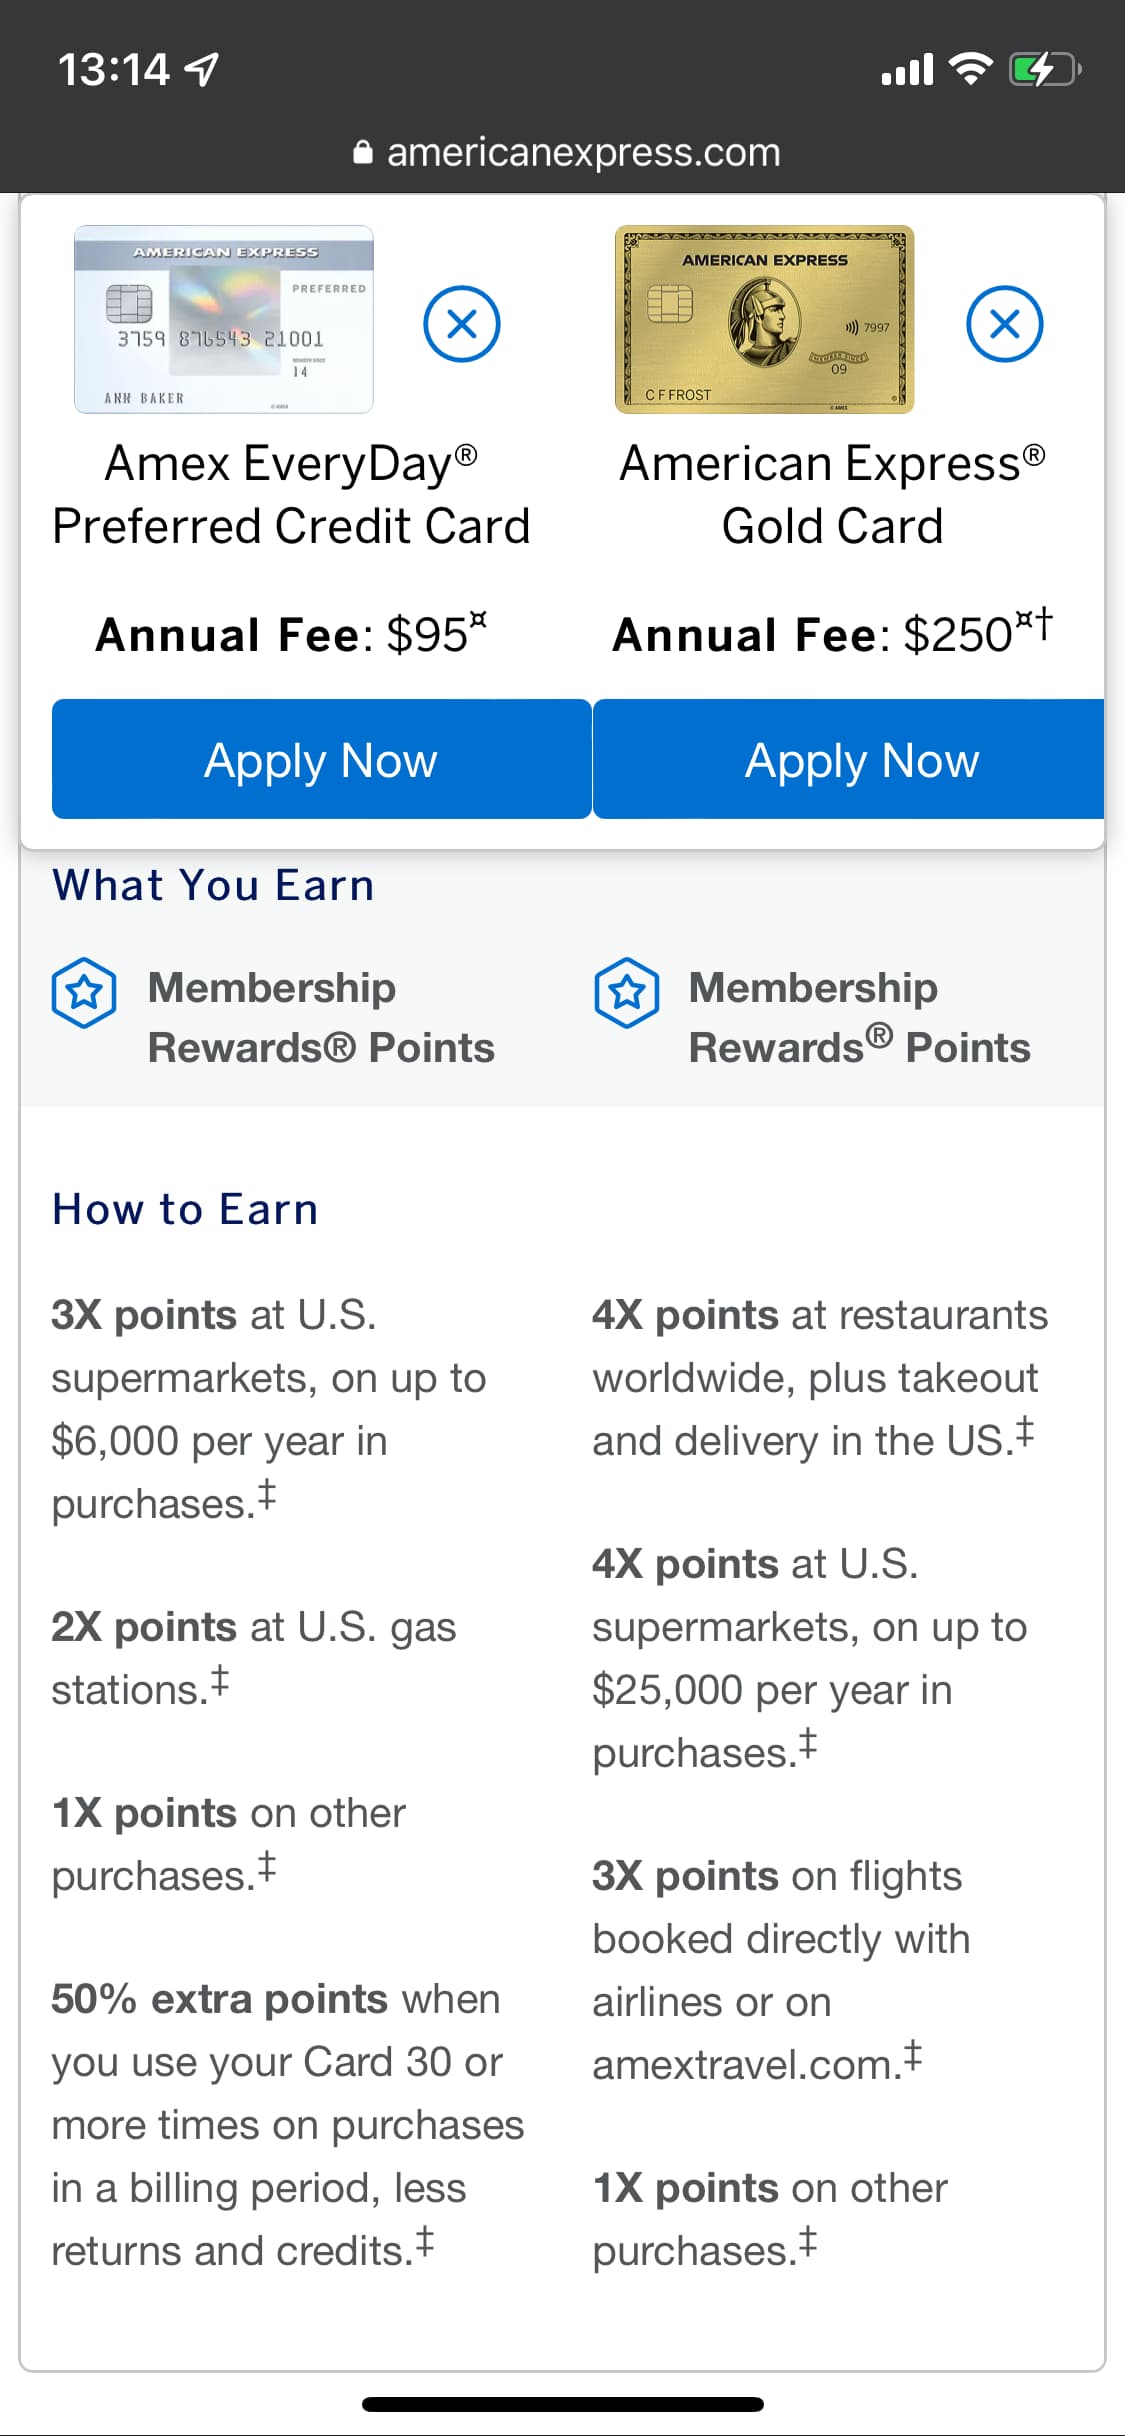Open the footnote symbol after the $95 annual fee
Image resolution: width=1125 pixels, height=2436 pixels.
479,621
